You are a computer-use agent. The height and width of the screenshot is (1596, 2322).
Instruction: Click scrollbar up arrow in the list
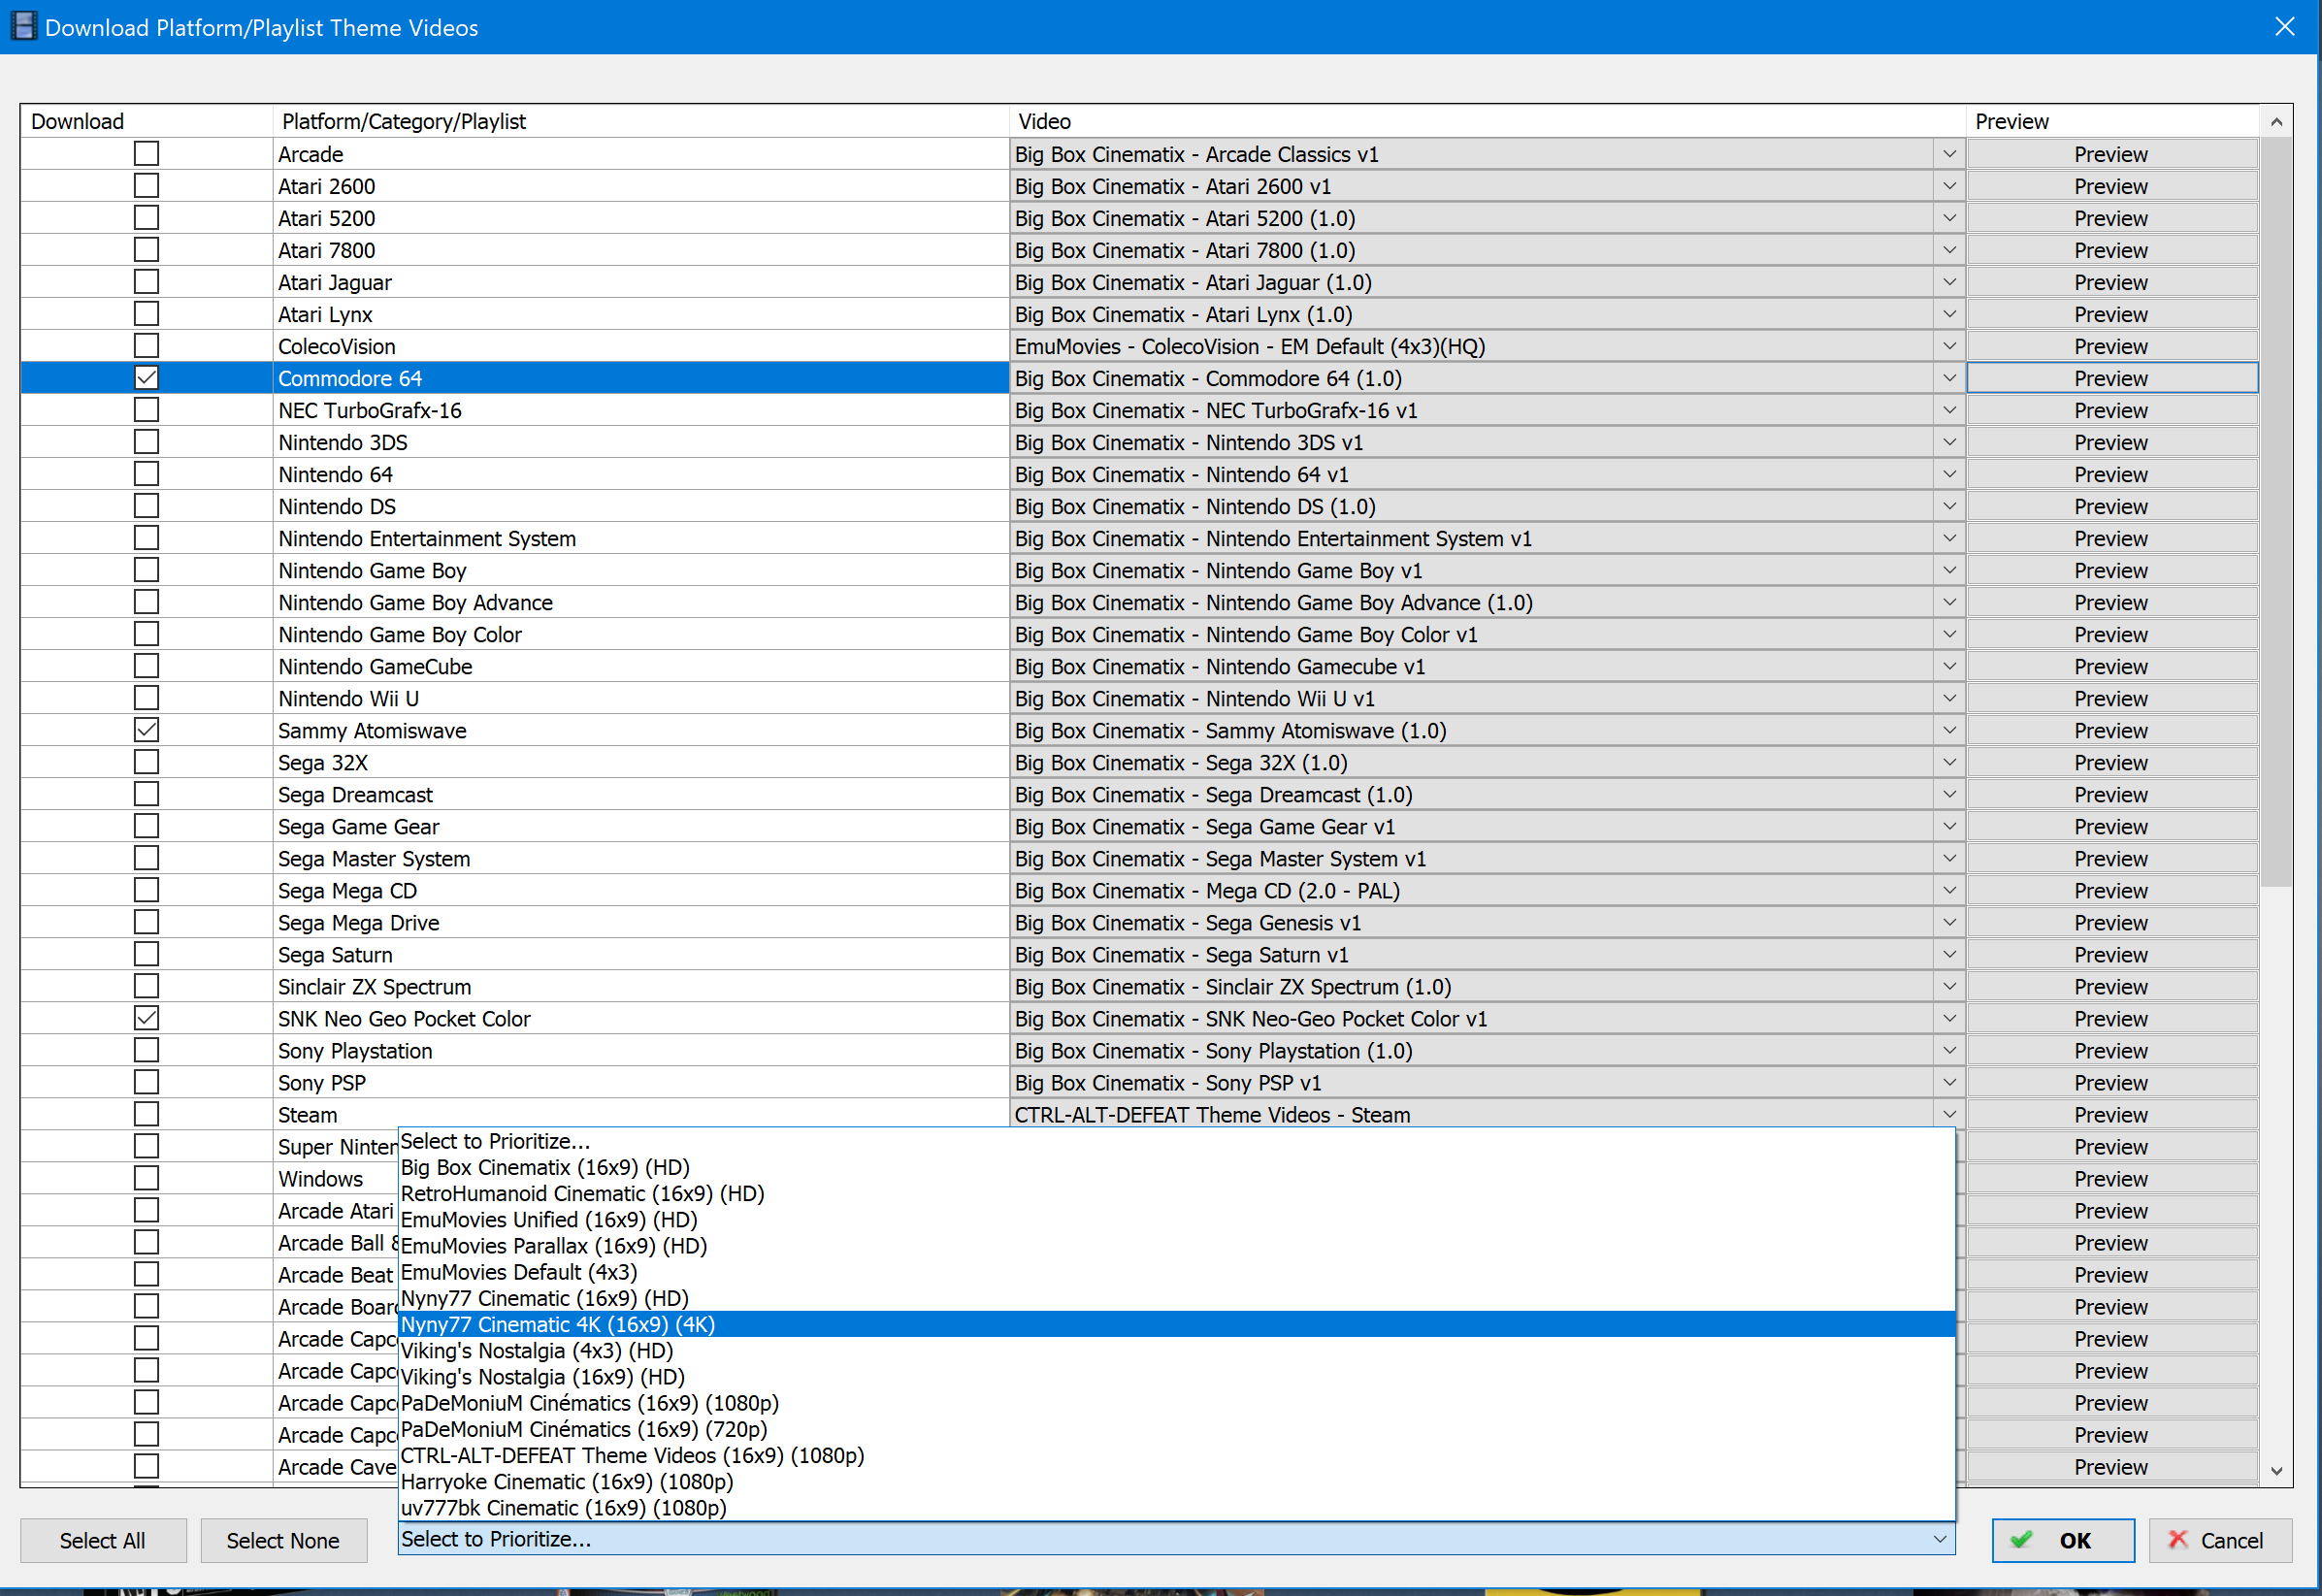point(2276,122)
